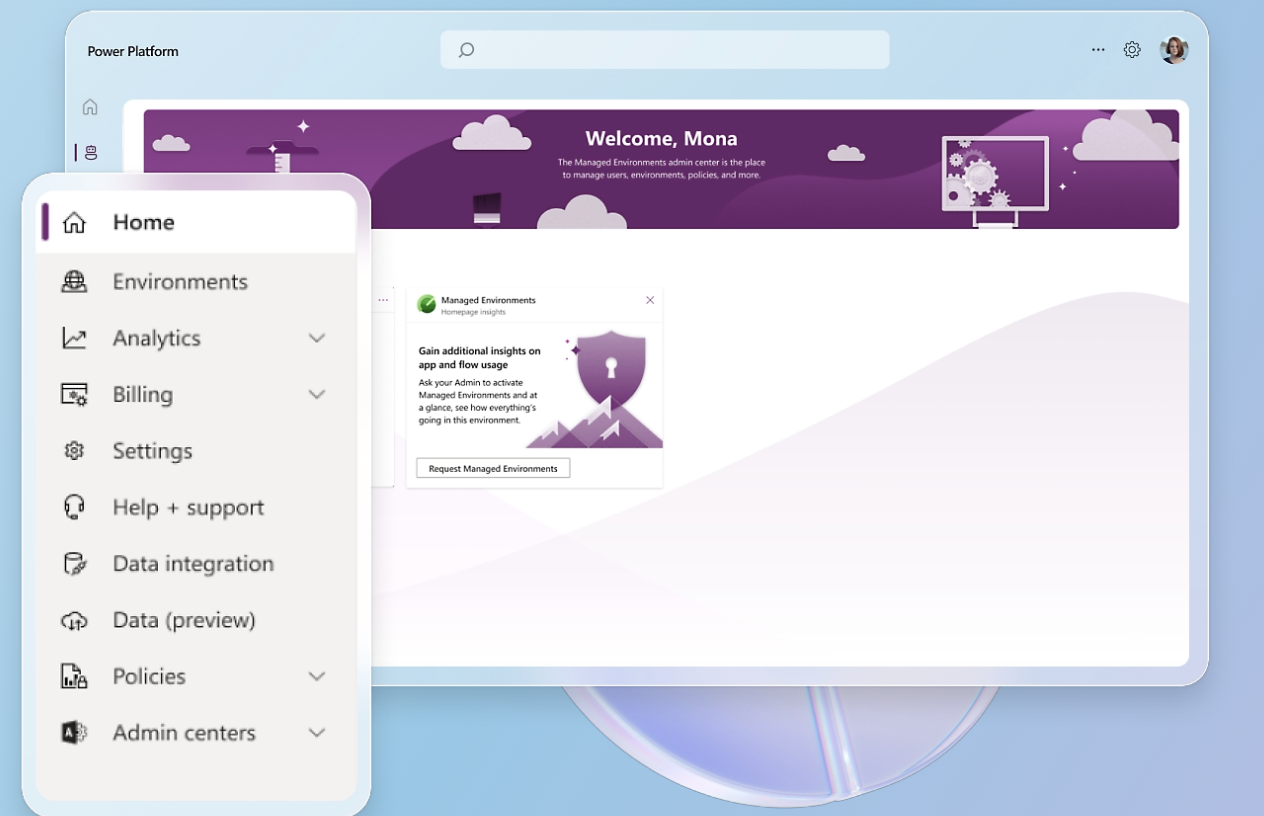Click the Billing label text

coord(143,394)
